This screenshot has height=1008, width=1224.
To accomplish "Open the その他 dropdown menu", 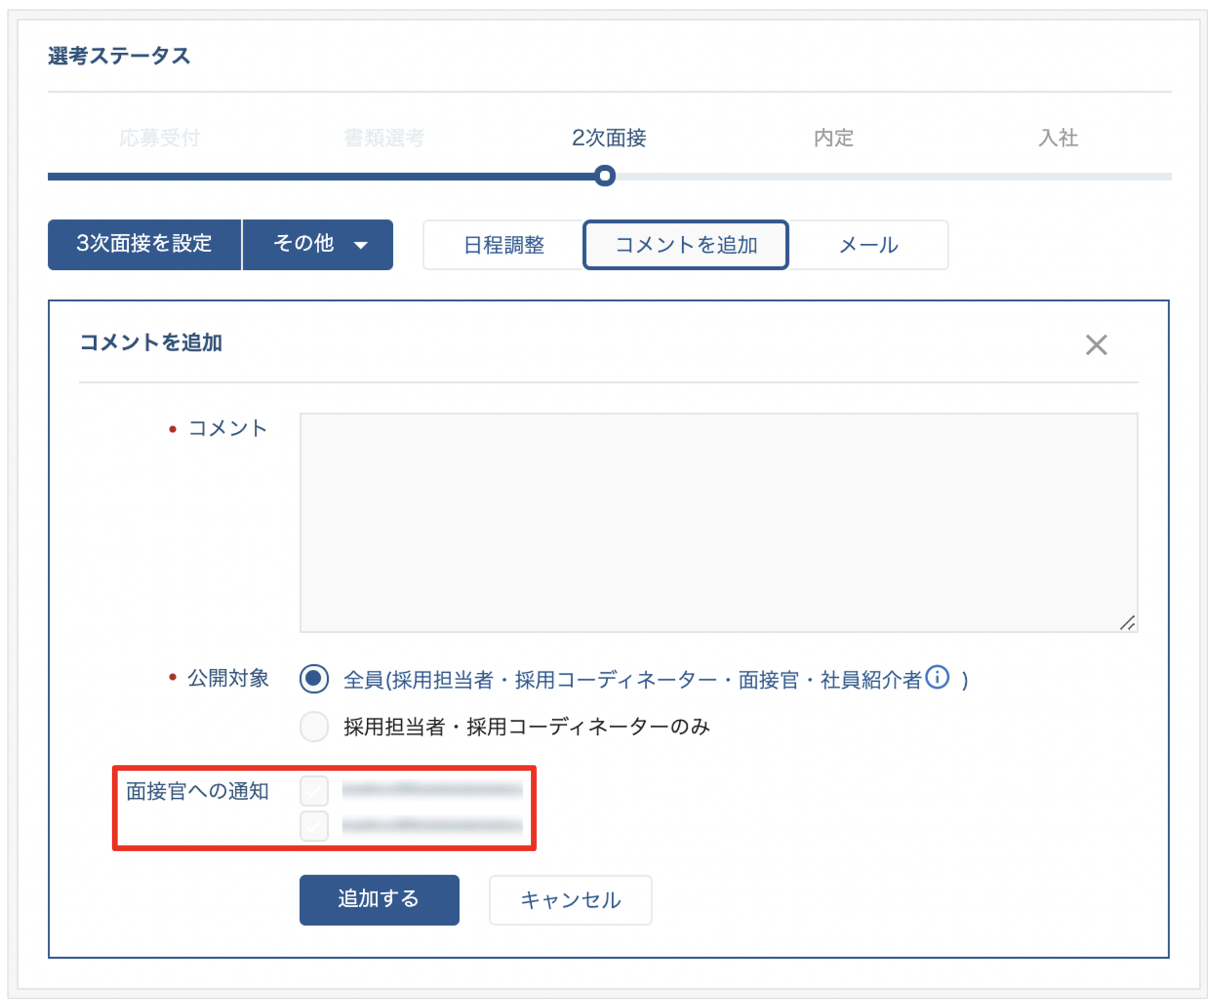I will (x=318, y=245).
